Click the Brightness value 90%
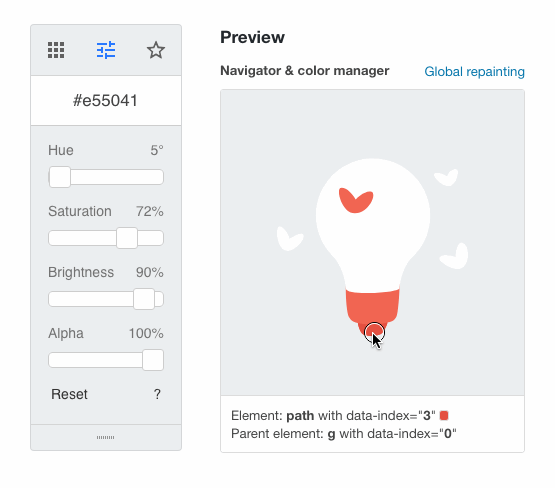This screenshot has width=555, height=488. point(150,272)
